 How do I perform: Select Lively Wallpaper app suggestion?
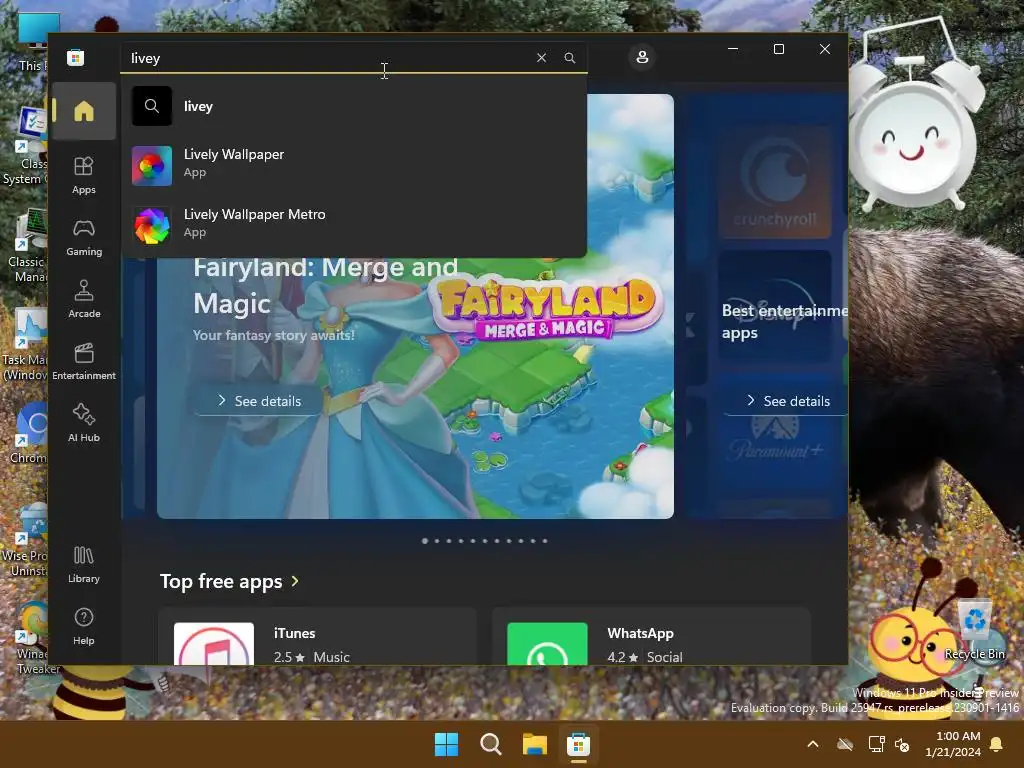coord(354,165)
